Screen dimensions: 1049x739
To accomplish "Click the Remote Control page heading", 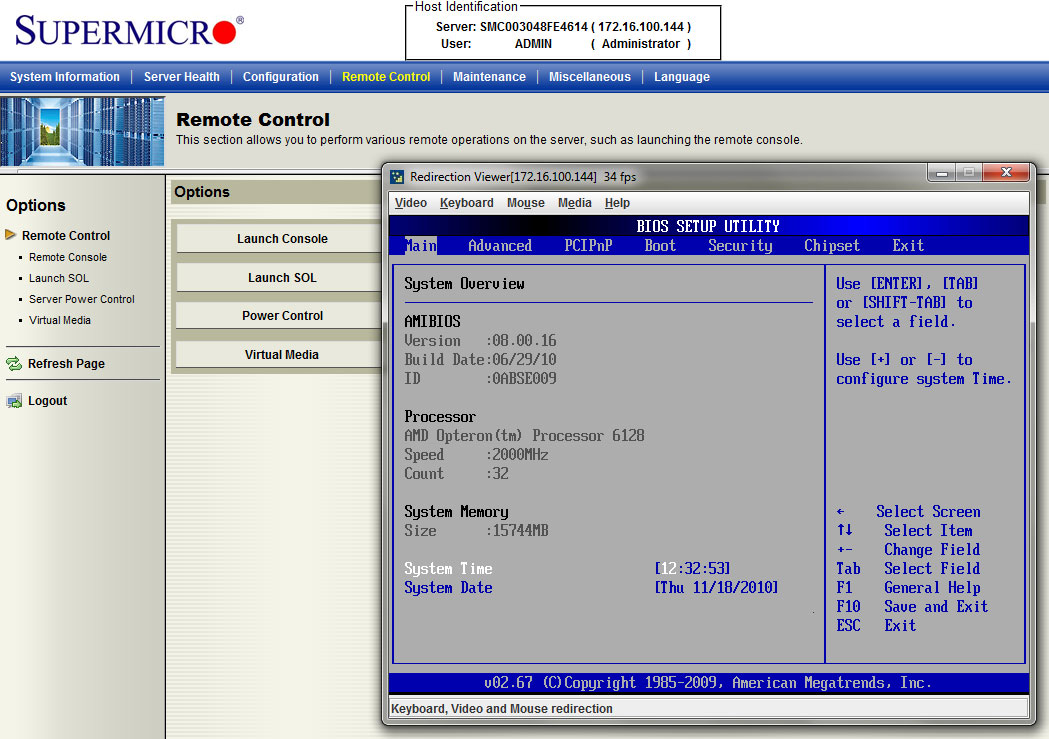I will pyautogui.click(x=253, y=120).
